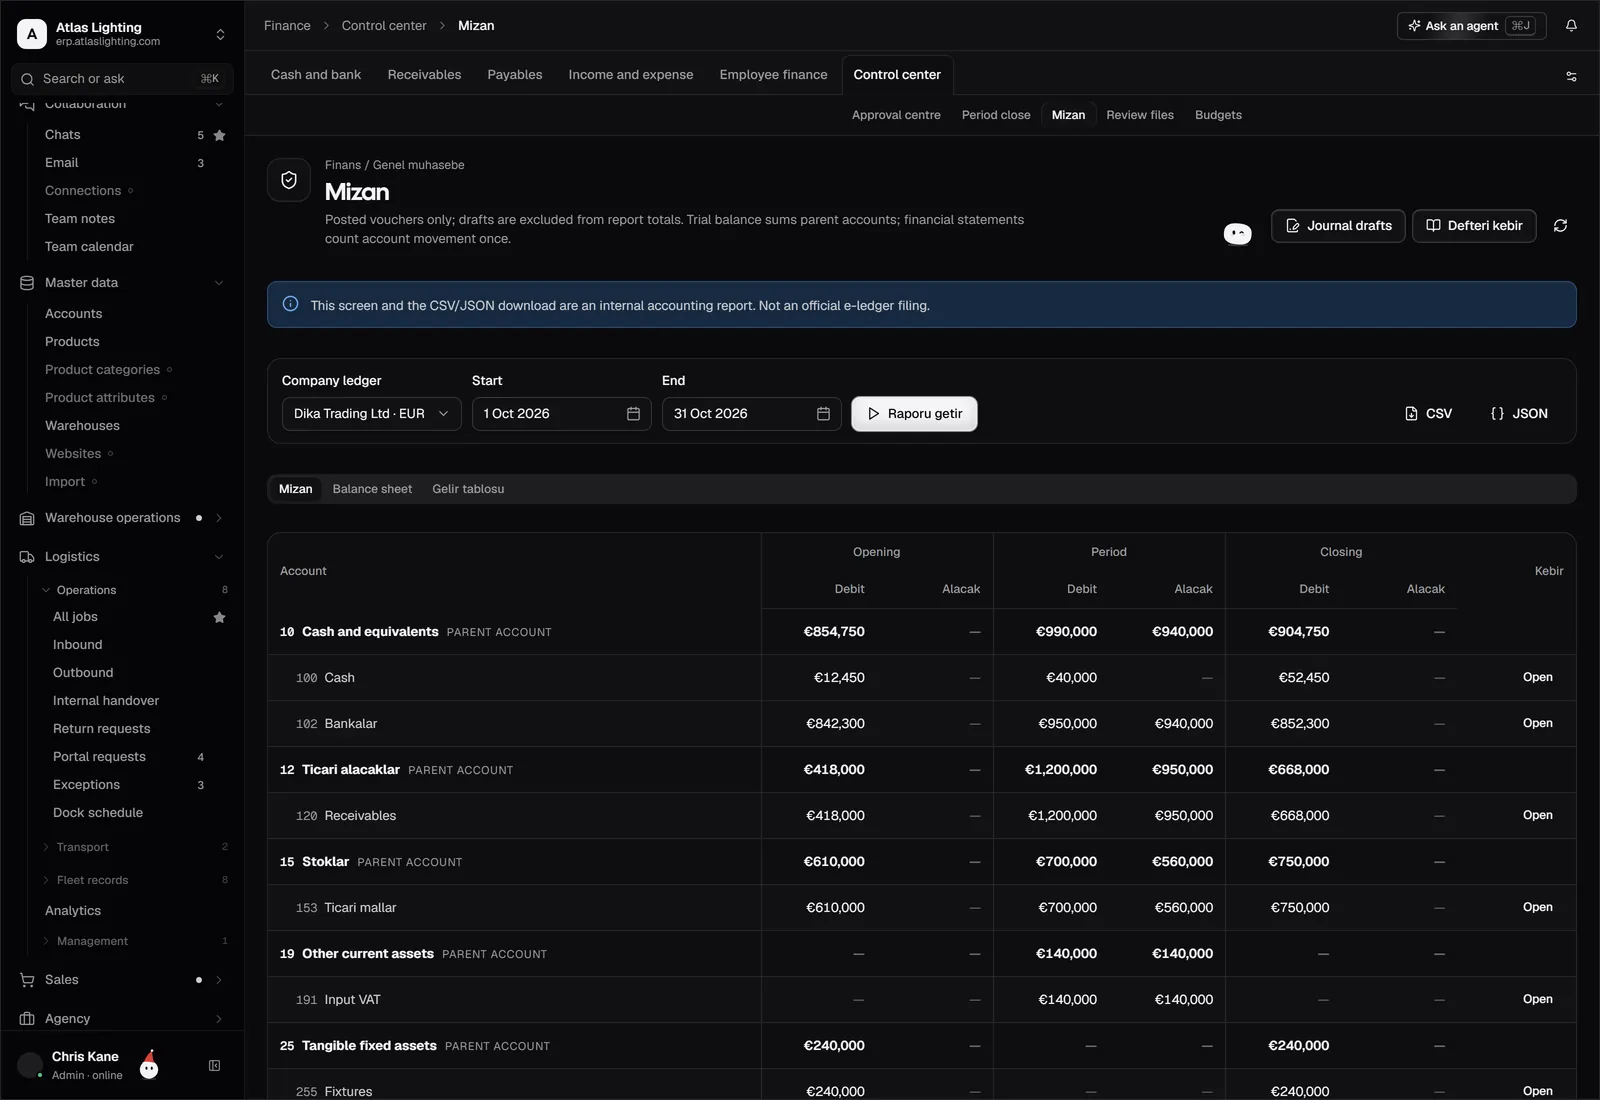Image resolution: width=1600 pixels, height=1100 pixels.
Task: Click the shield icon beside the Mizan title
Action: coord(289,180)
